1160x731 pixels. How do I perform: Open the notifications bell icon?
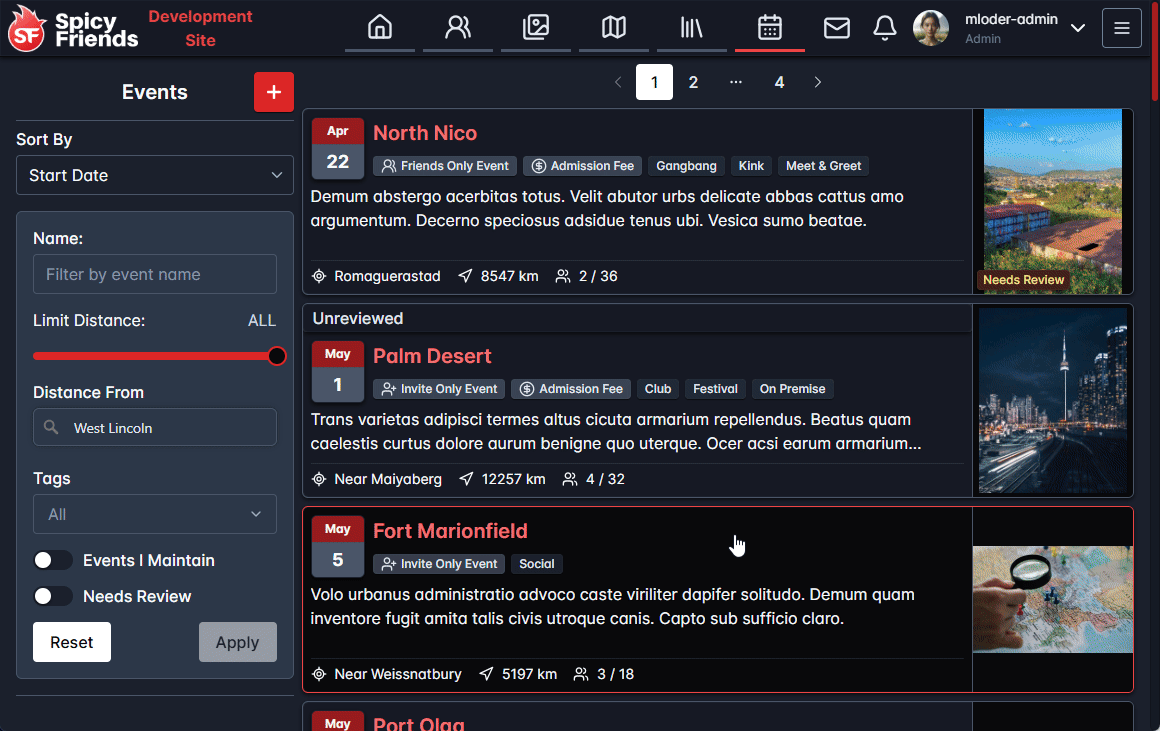885,28
